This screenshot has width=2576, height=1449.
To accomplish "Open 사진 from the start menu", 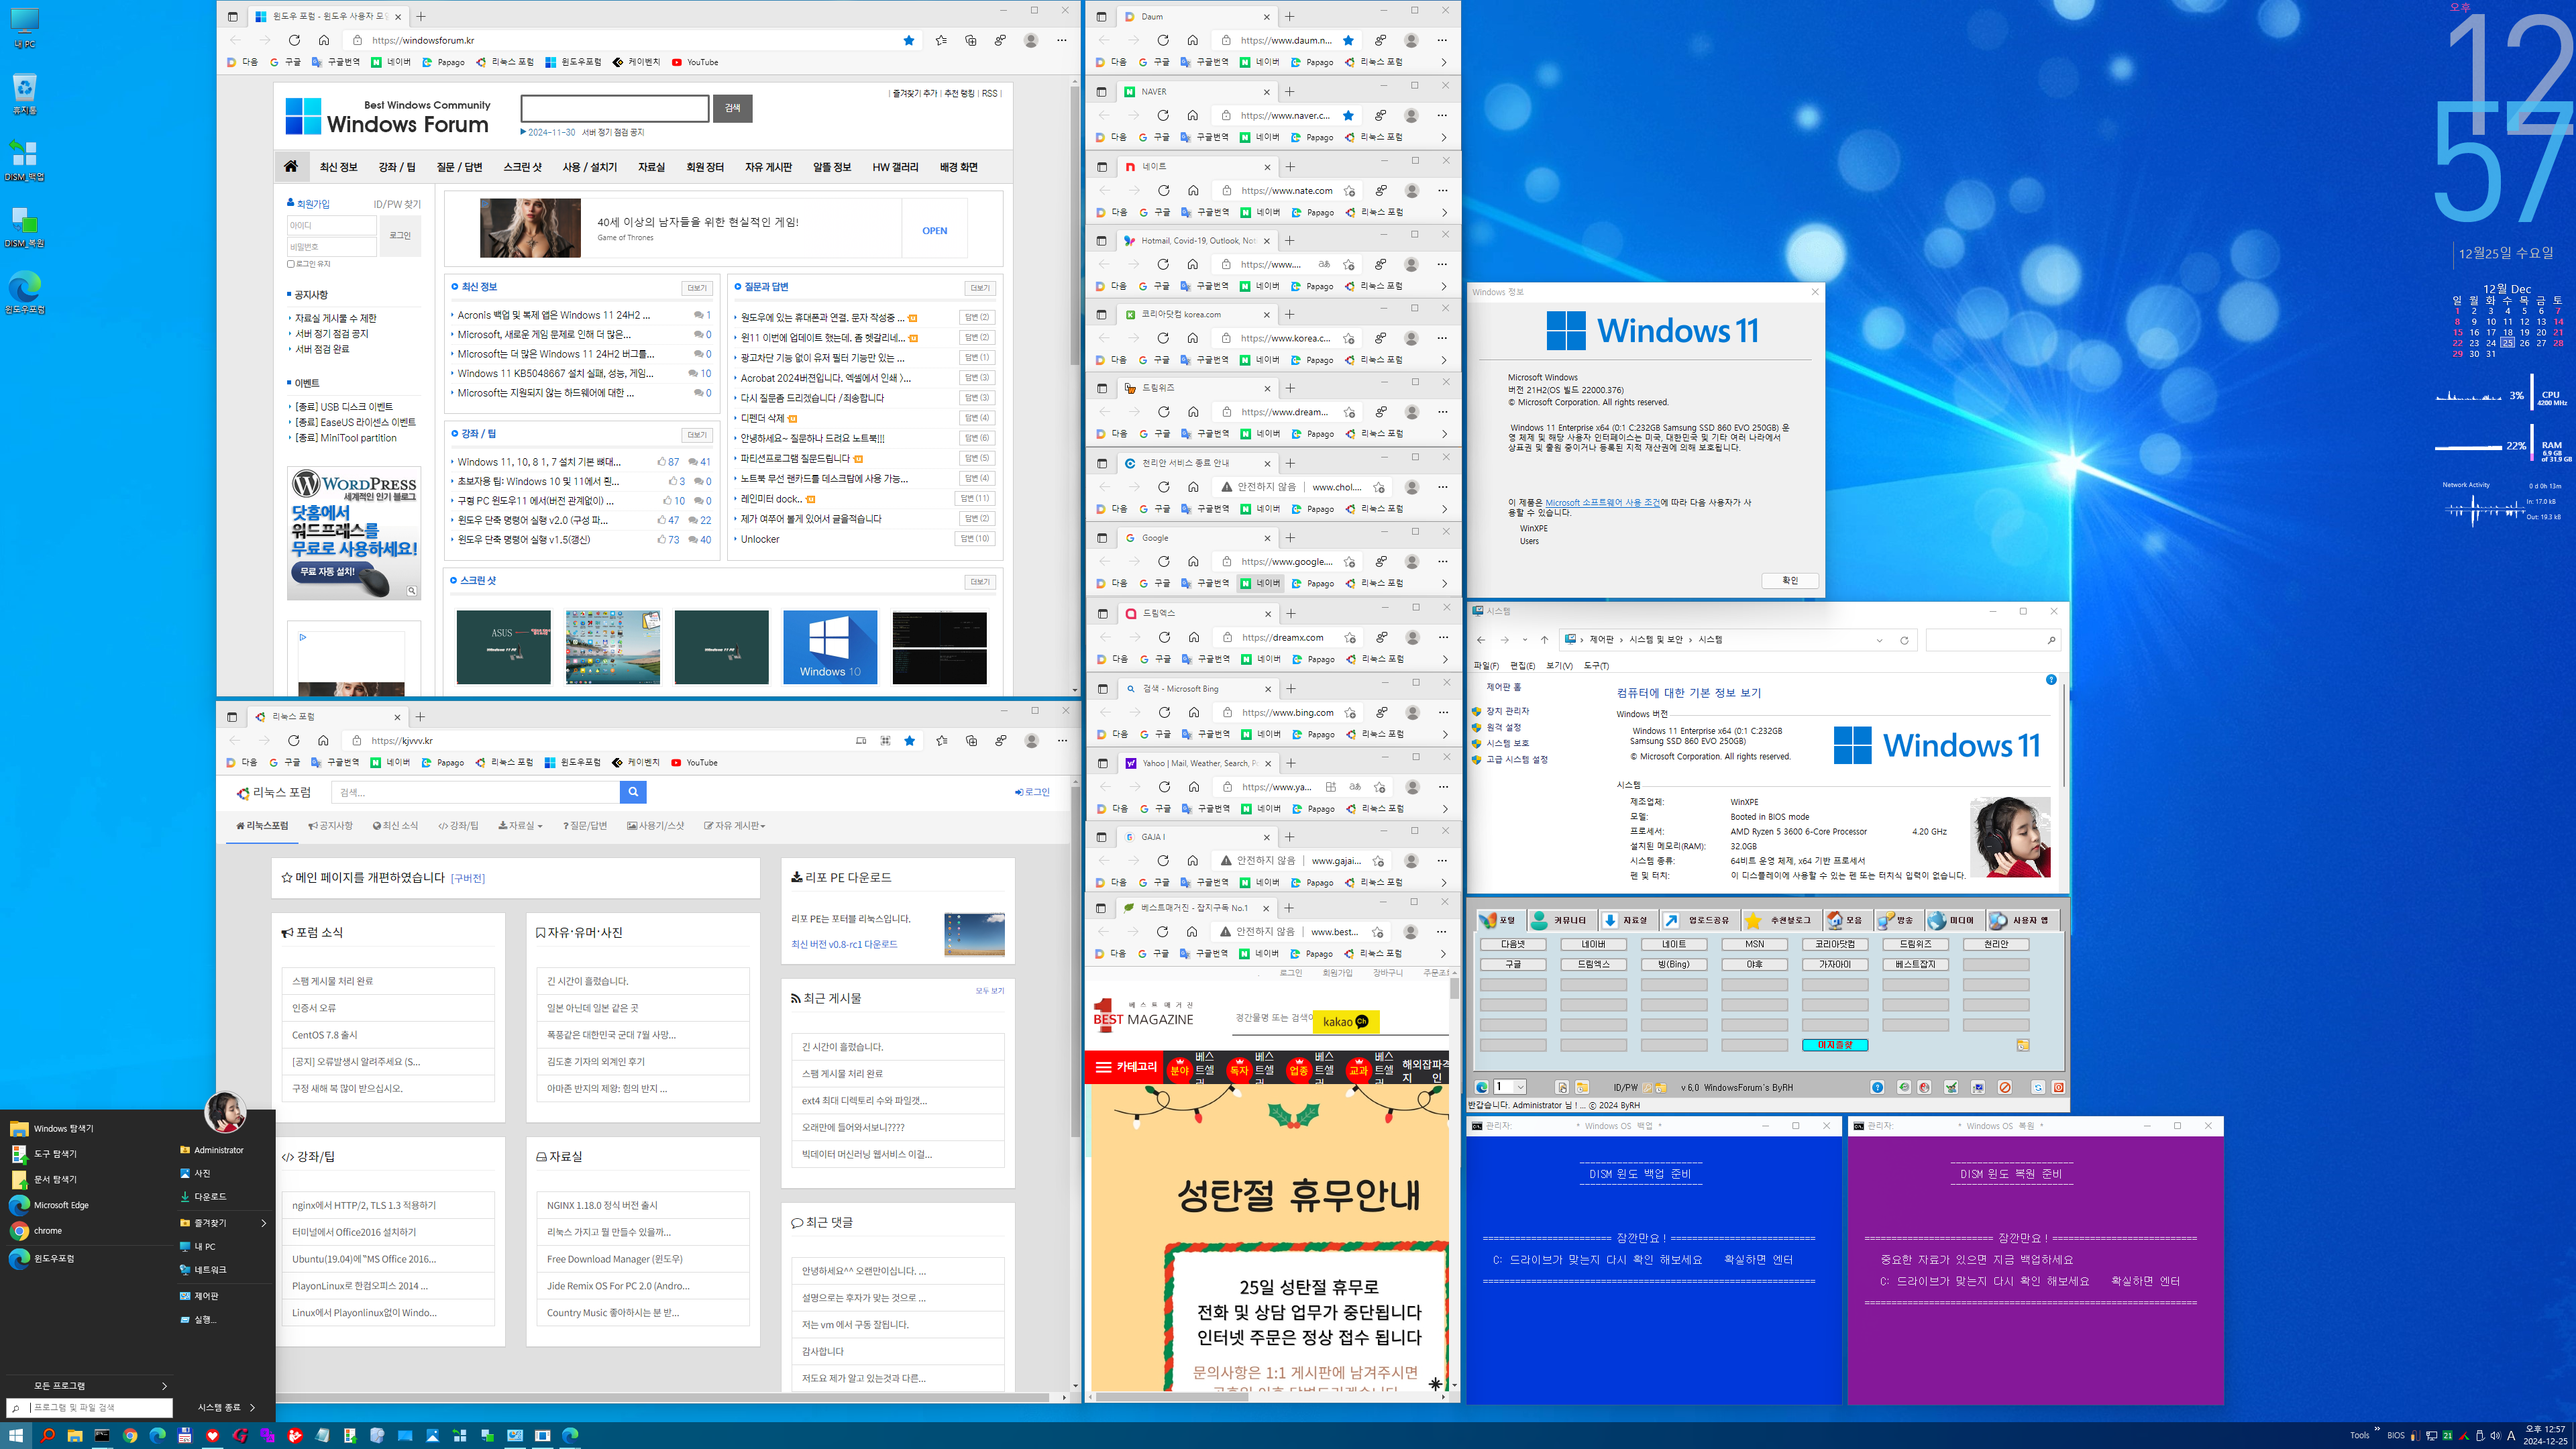I will (202, 1173).
